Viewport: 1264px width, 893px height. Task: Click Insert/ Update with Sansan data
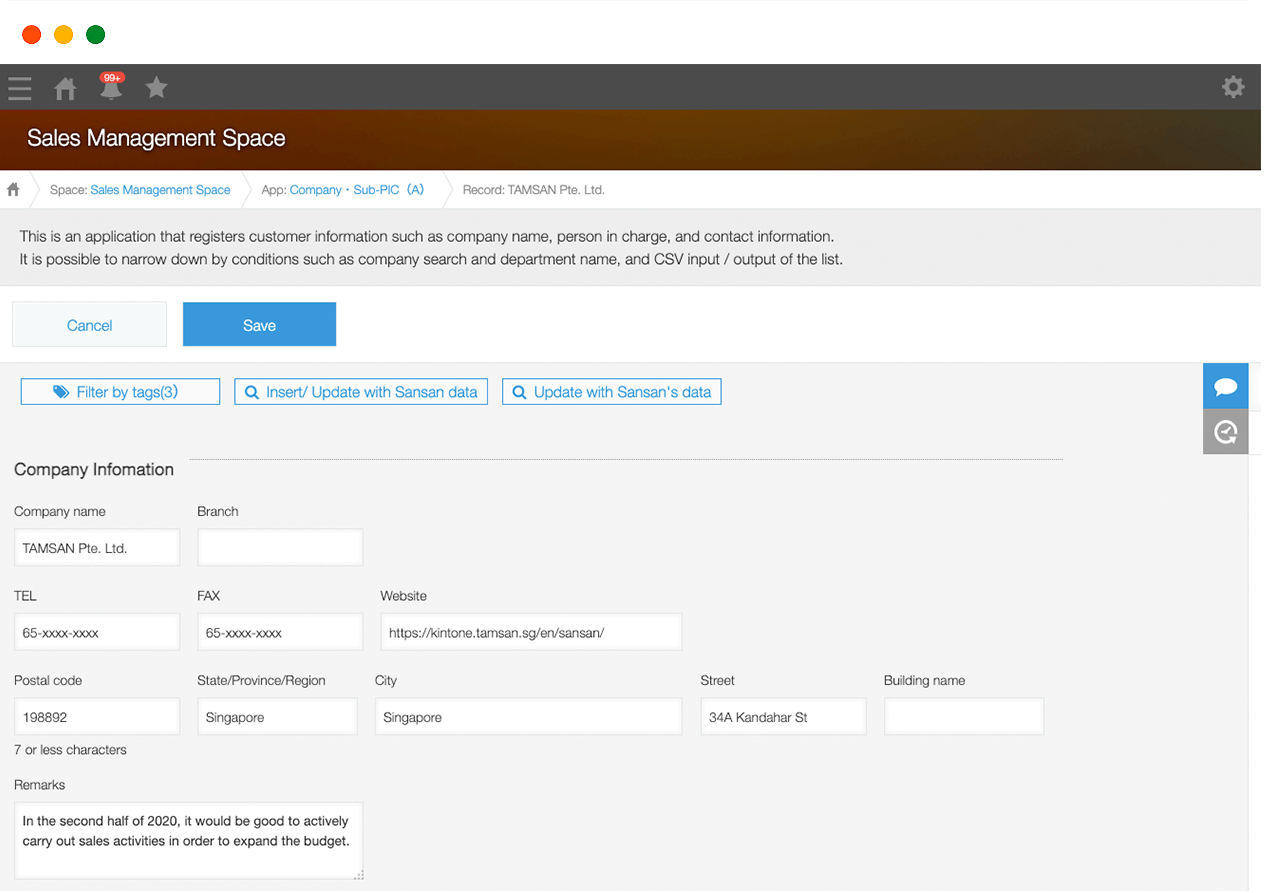(361, 392)
